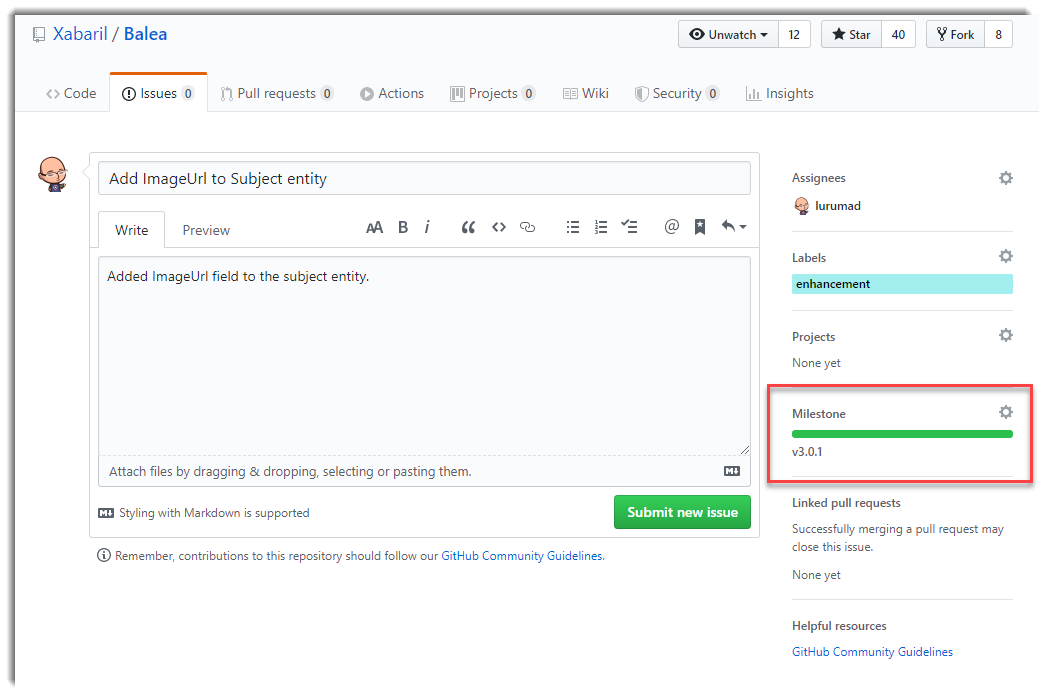
Task: Apply bold formatting with the B icon
Action: [403, 227]
